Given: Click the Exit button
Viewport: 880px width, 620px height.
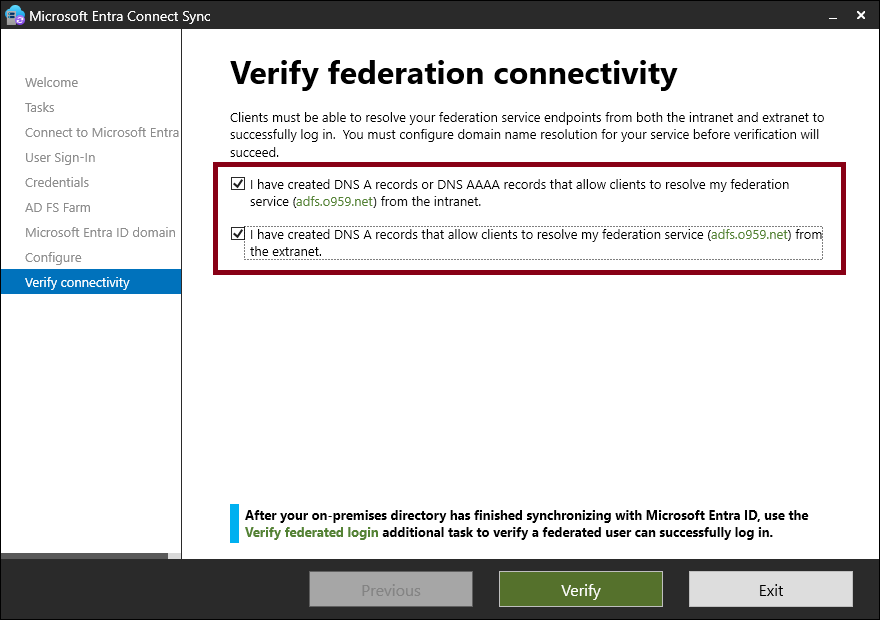Looking at the screenshot, I should (x=771, y=590).
